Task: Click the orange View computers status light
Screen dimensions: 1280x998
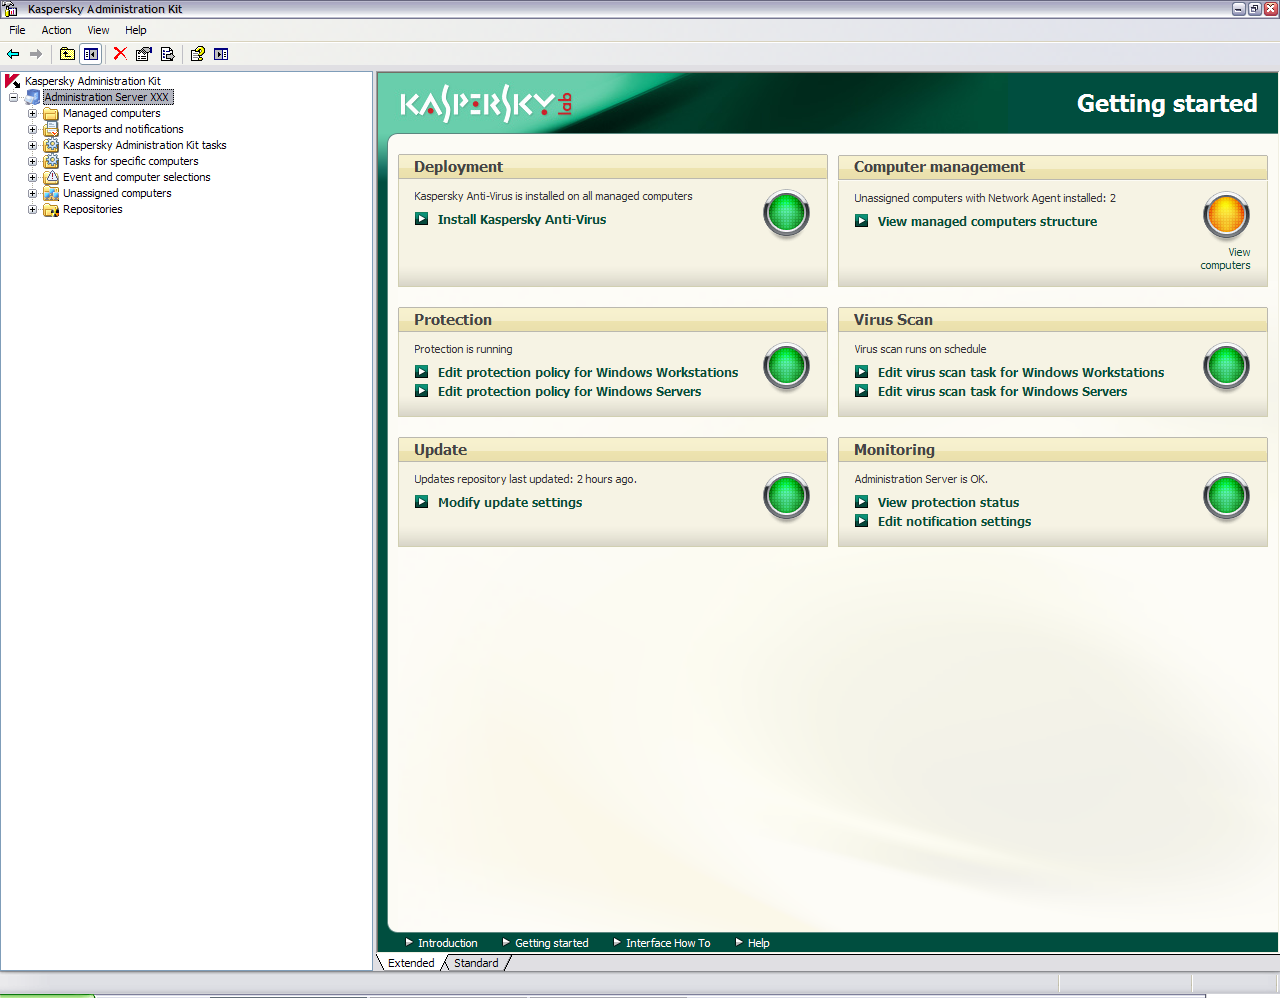Action: pyautogui.click(x=1227, y=215)
